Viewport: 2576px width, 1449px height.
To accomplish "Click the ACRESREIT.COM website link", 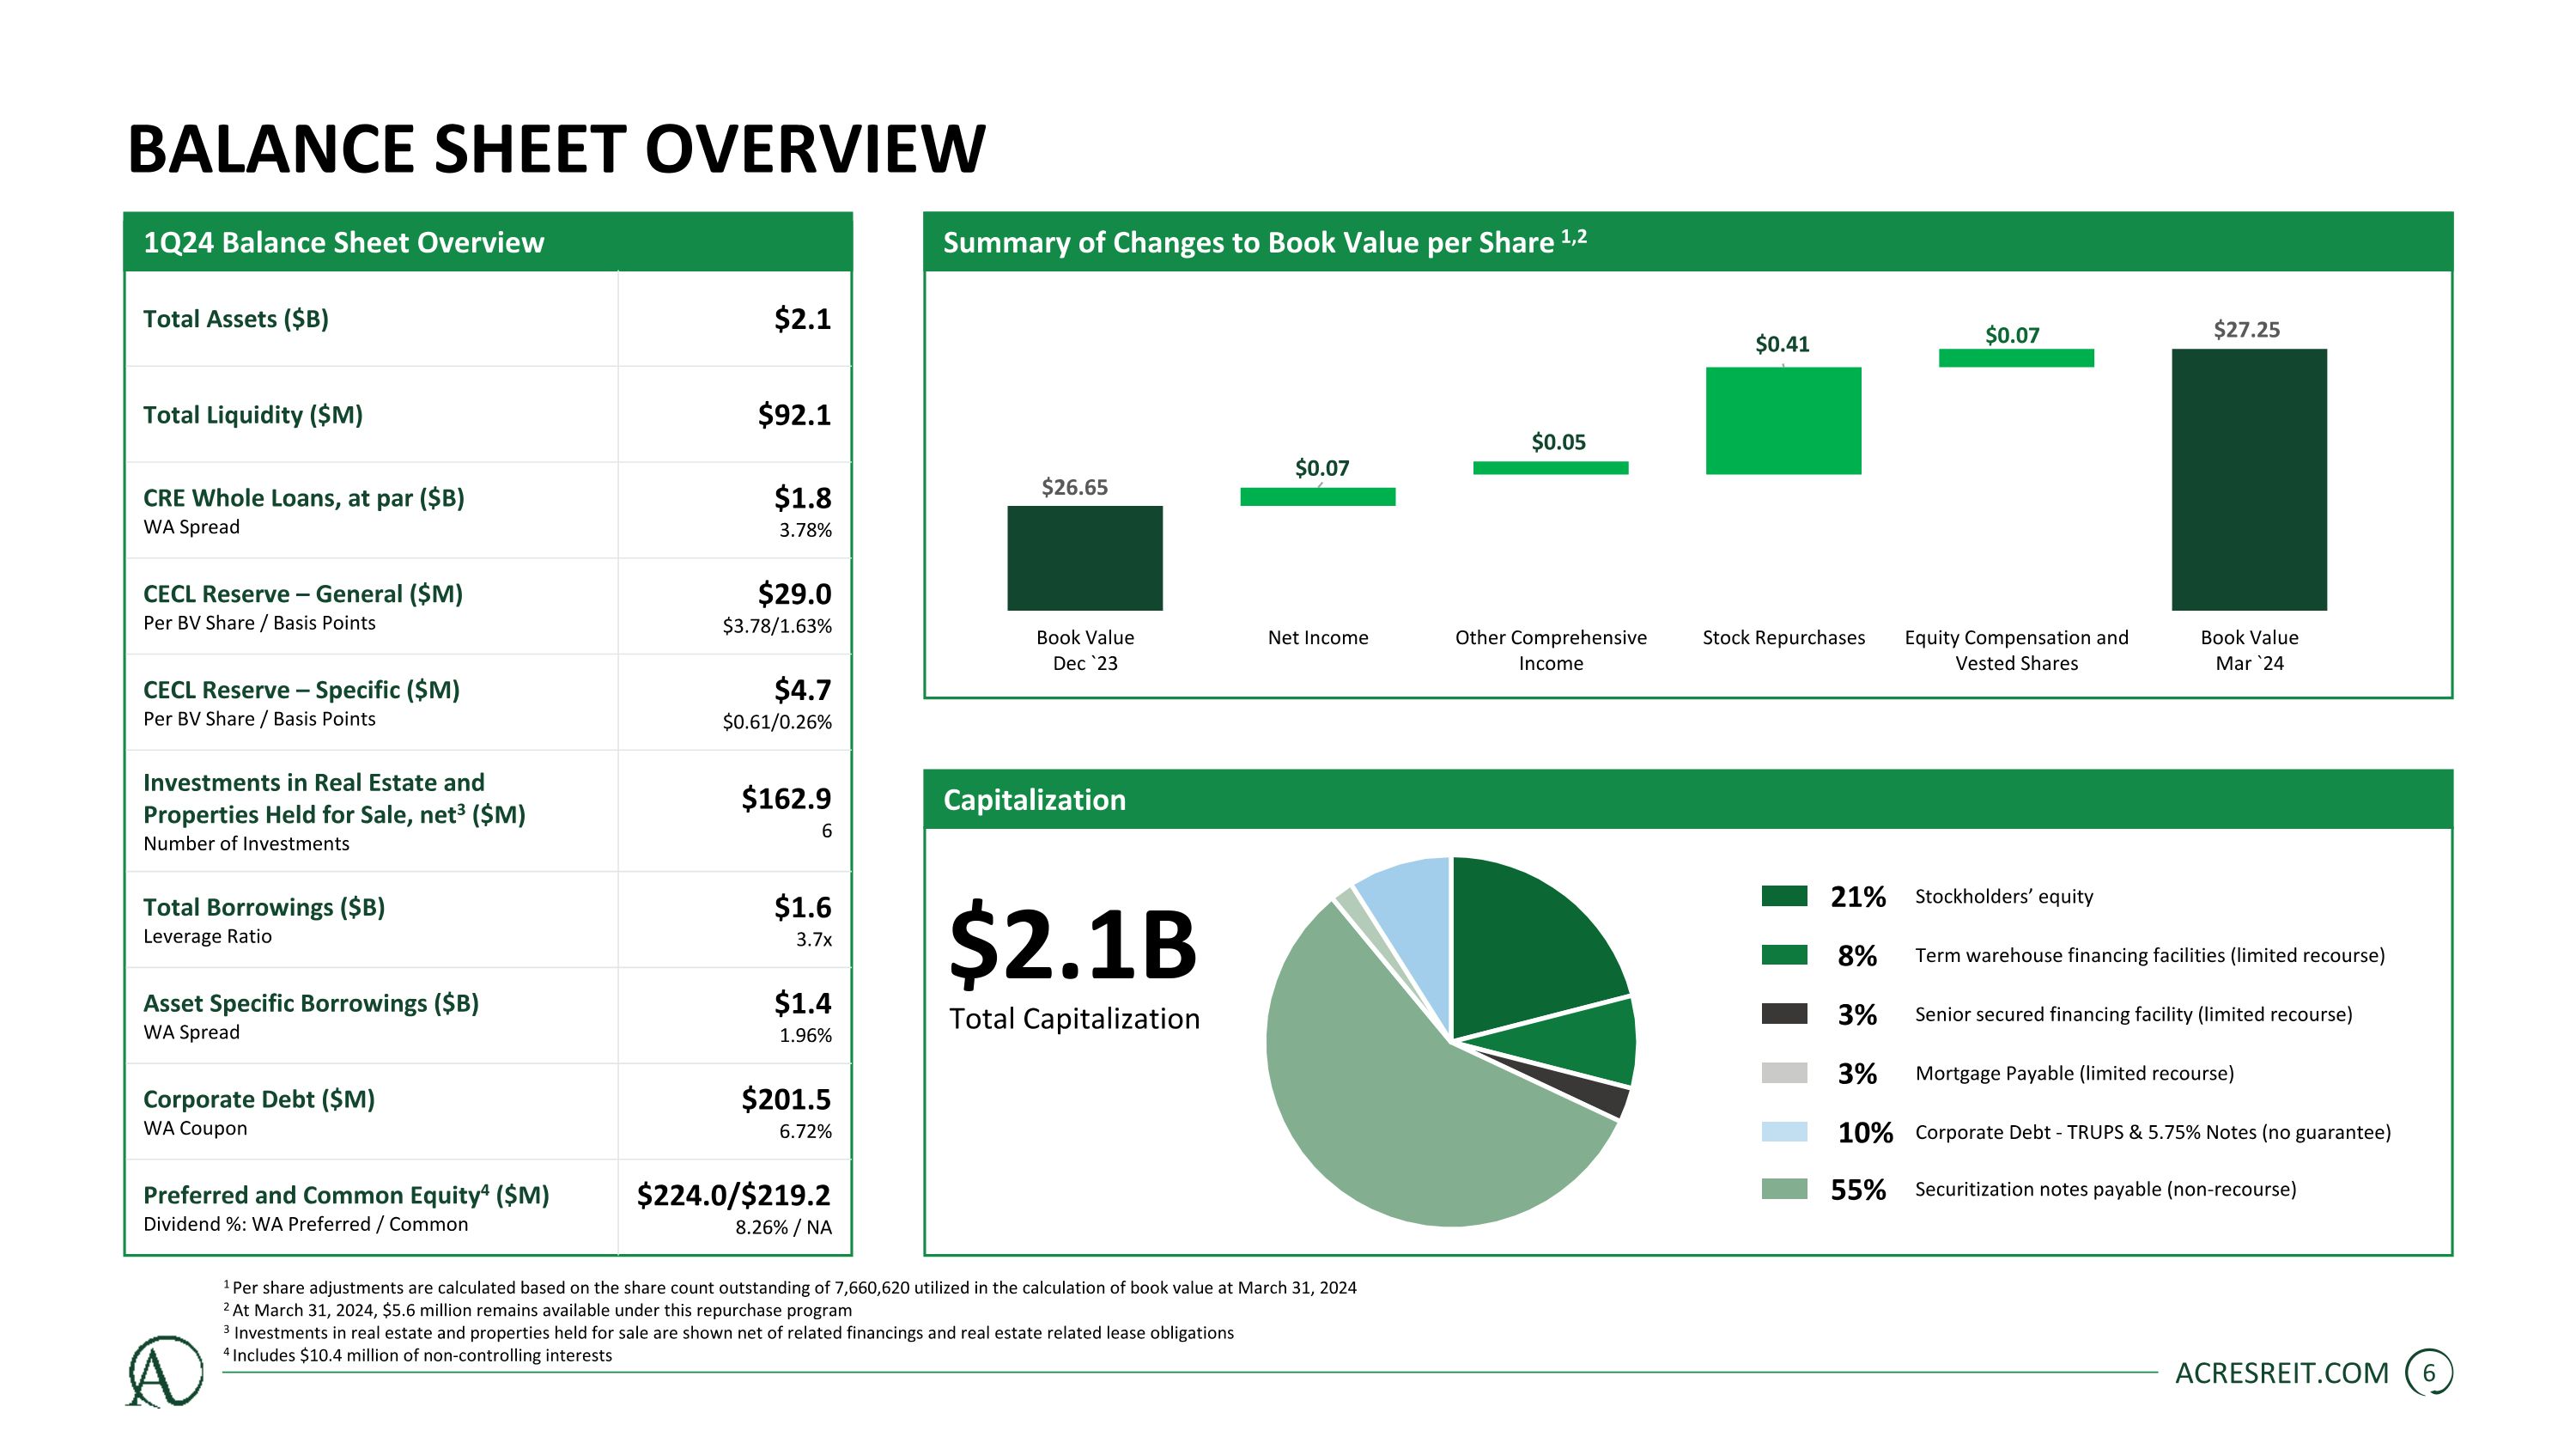I will tap(2281, 1373).
